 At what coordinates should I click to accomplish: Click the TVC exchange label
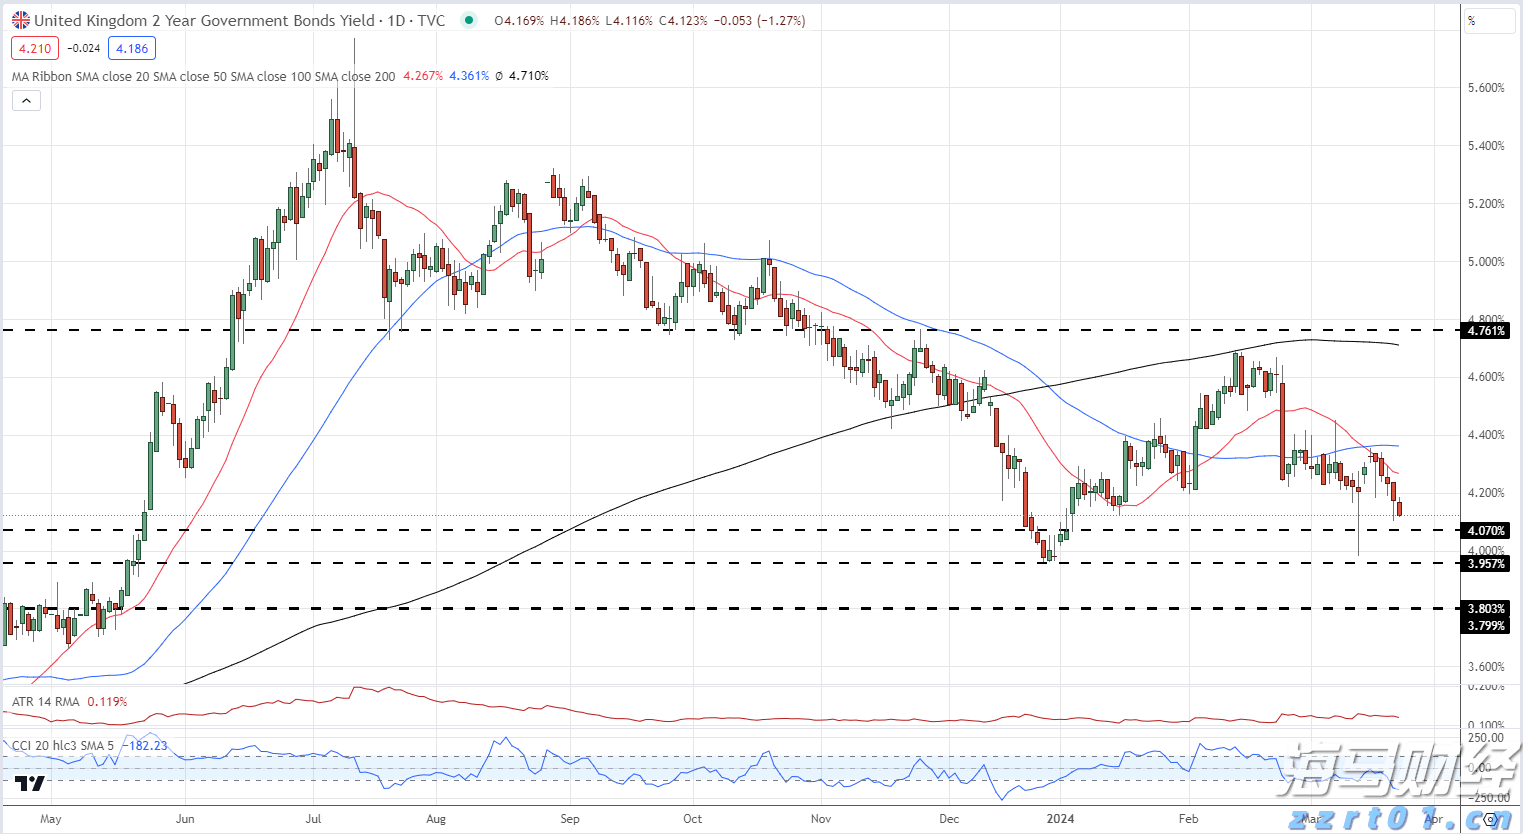(x=431, y=20)
